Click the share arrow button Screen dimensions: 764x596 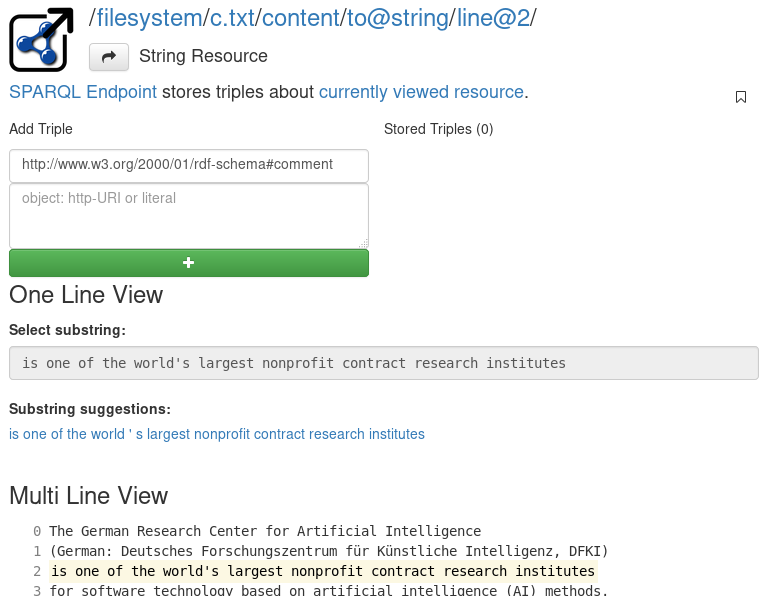tap(109, 57)
